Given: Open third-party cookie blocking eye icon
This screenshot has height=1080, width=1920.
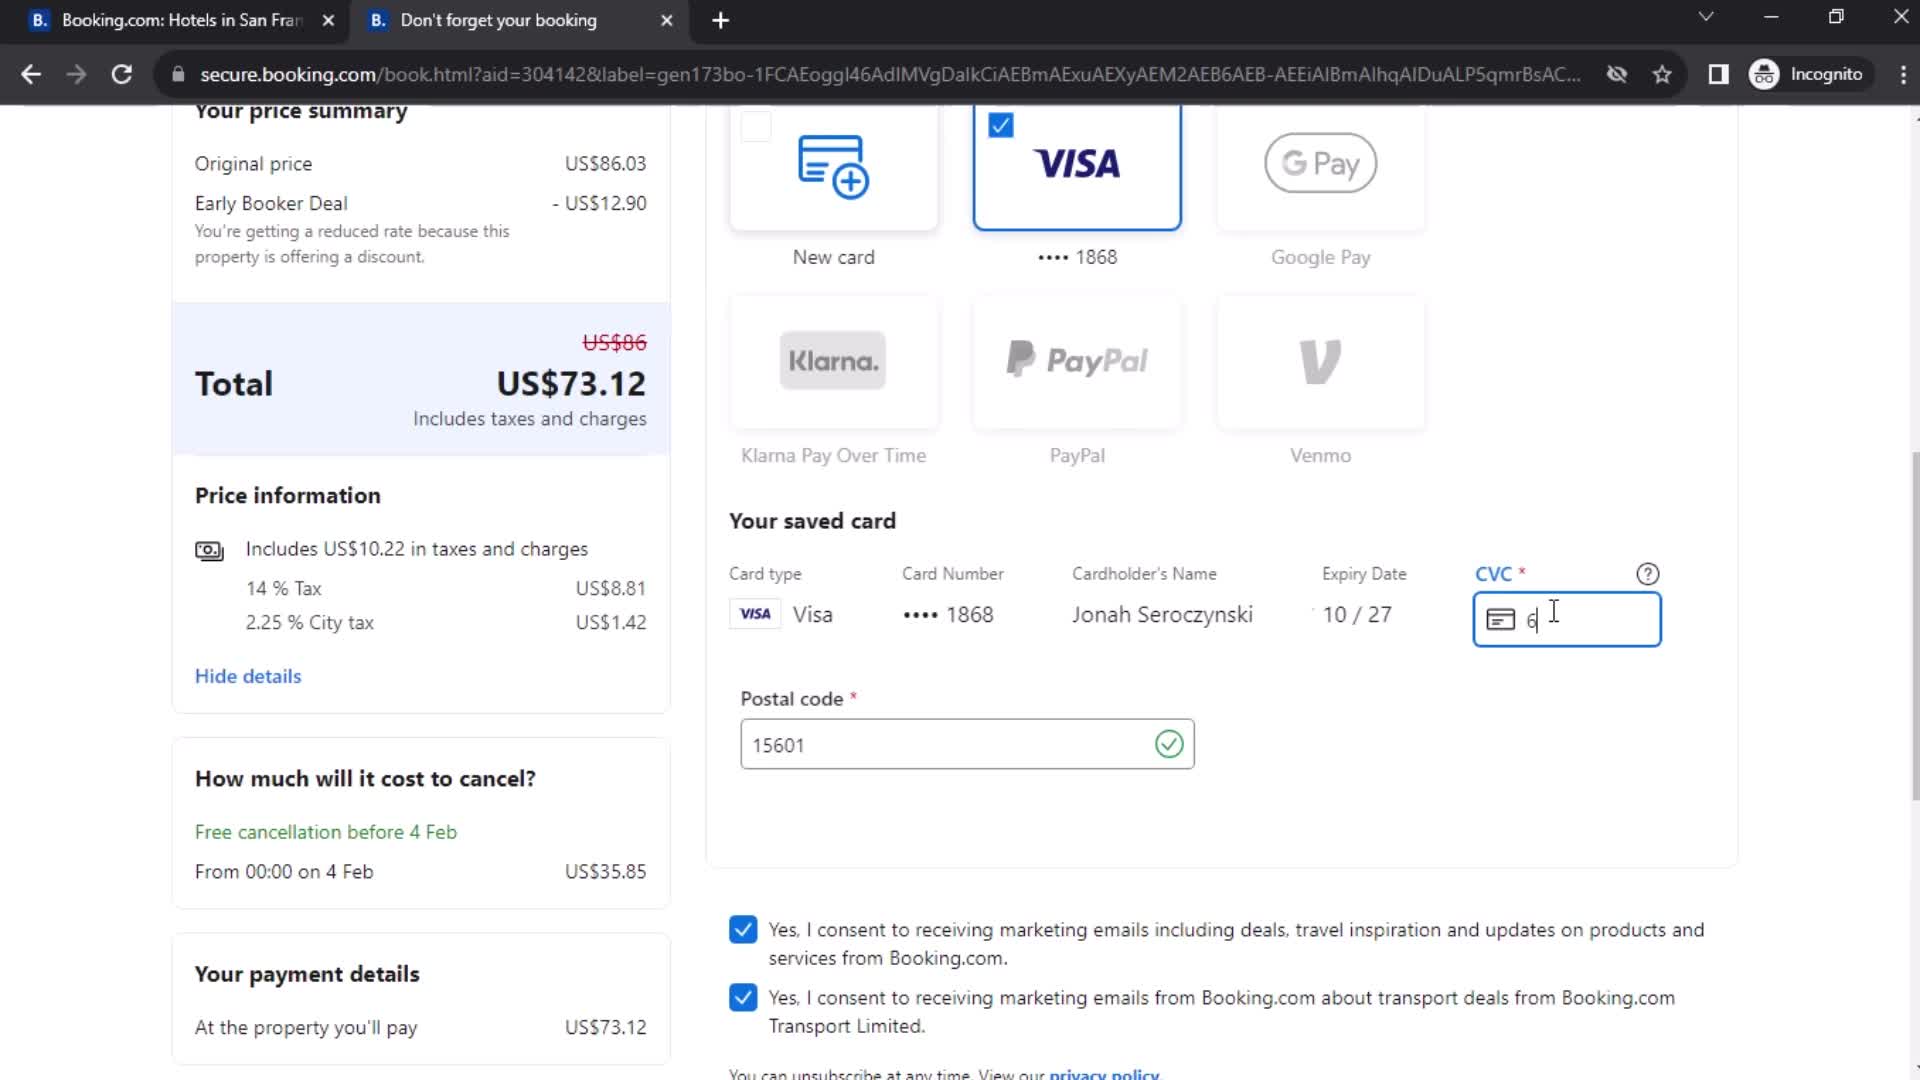Looking at the screenshot, I should coord(1616,74).
